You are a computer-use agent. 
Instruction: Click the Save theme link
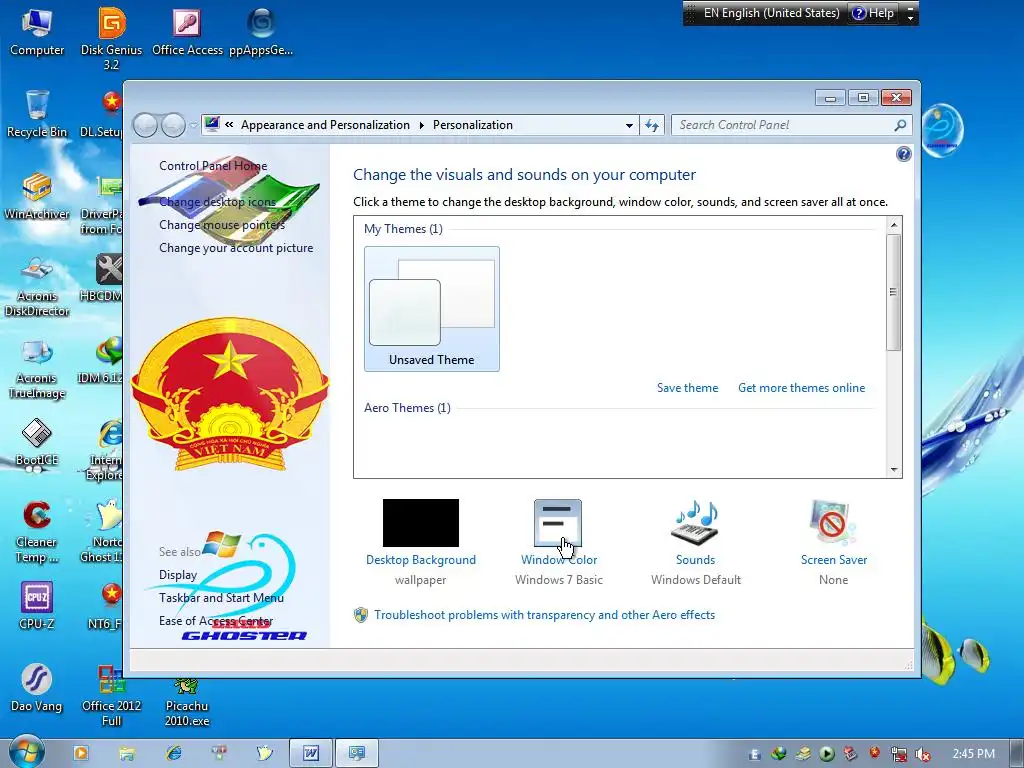coord(687,388)
